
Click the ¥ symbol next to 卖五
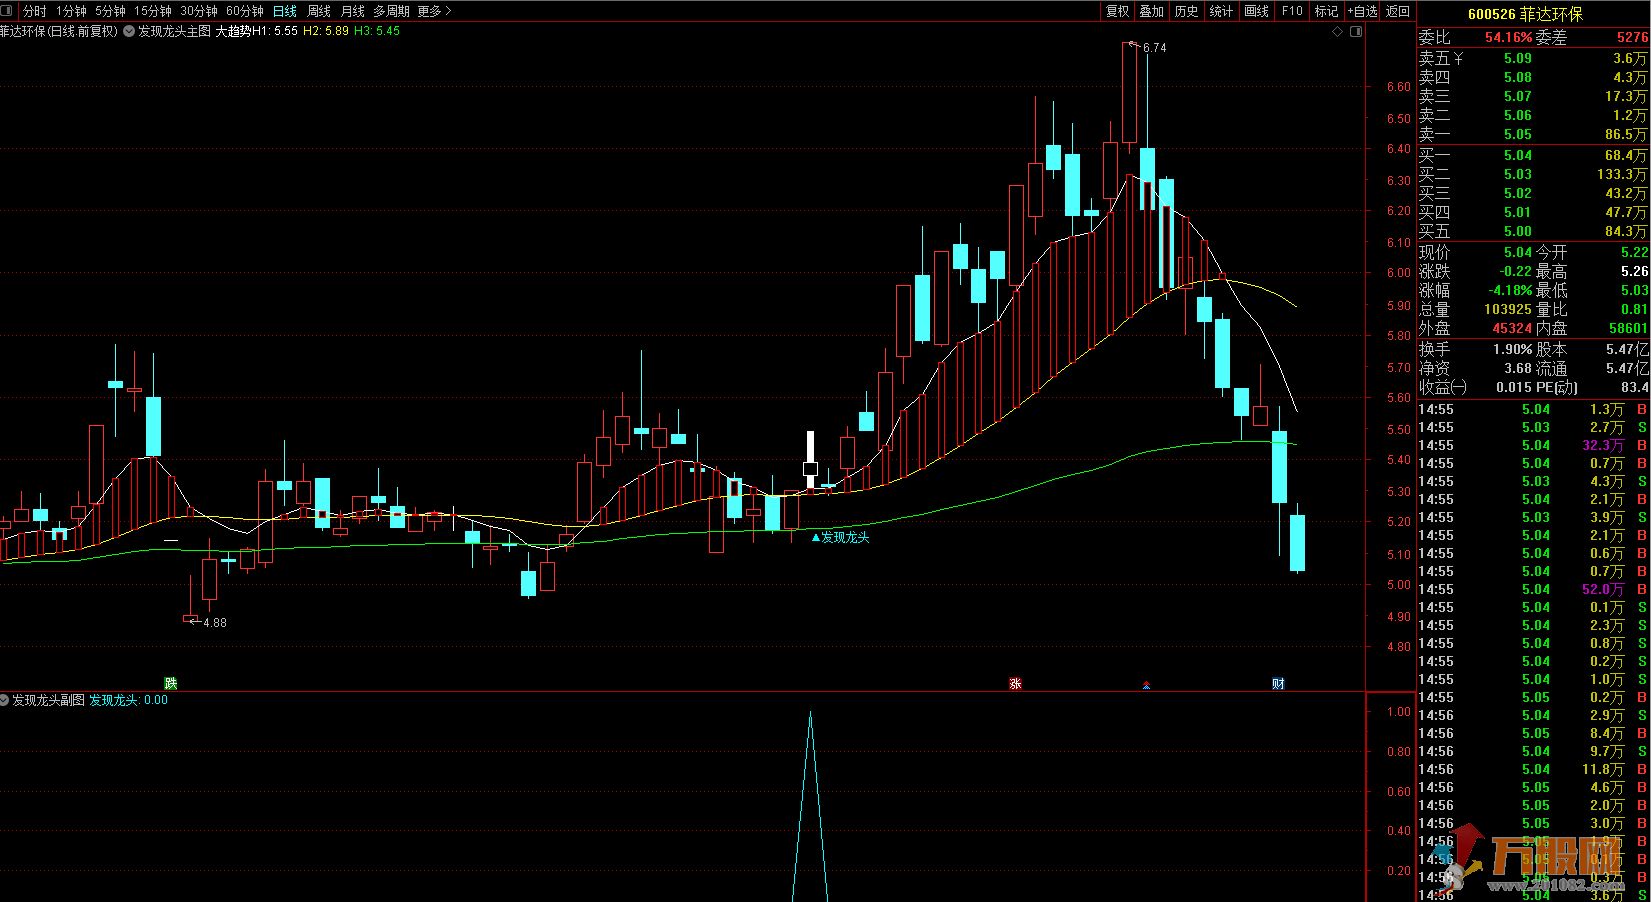(x=1458, y=59)
